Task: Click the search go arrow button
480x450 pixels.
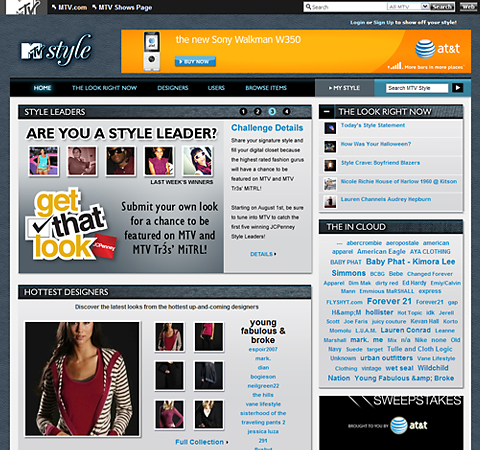Action: click(x=458, y=88)
